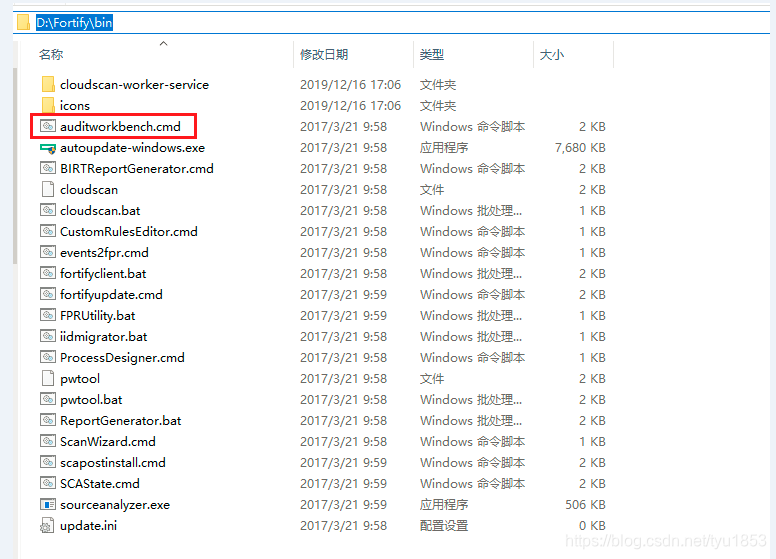Click the blank pwtool file icon

pyautogui.click(x=48, y=378)
